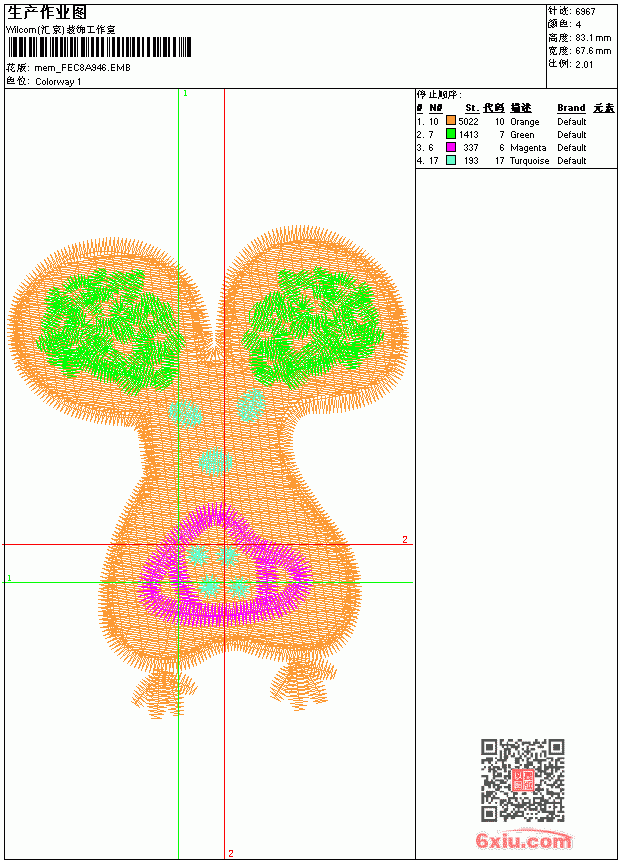Viewport: 620px width, 860px height.
Task: Click the turquoise nose spot in design
Action: (x=216, y=461)
